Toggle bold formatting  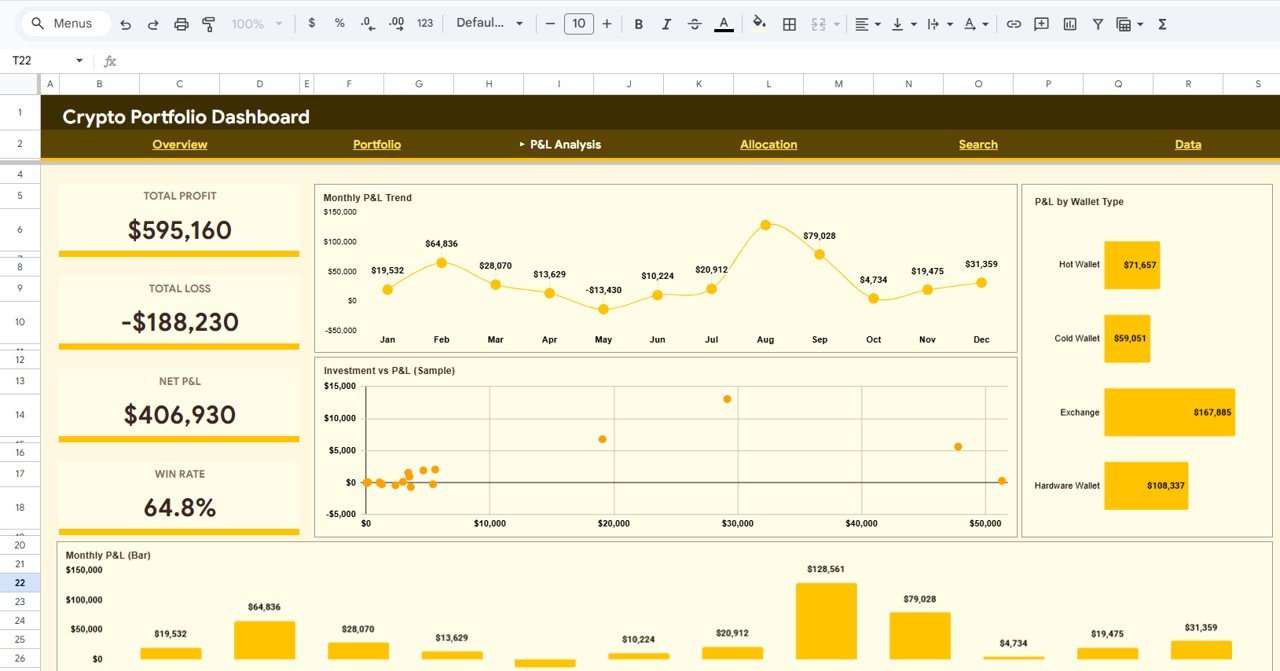(638, 22)
